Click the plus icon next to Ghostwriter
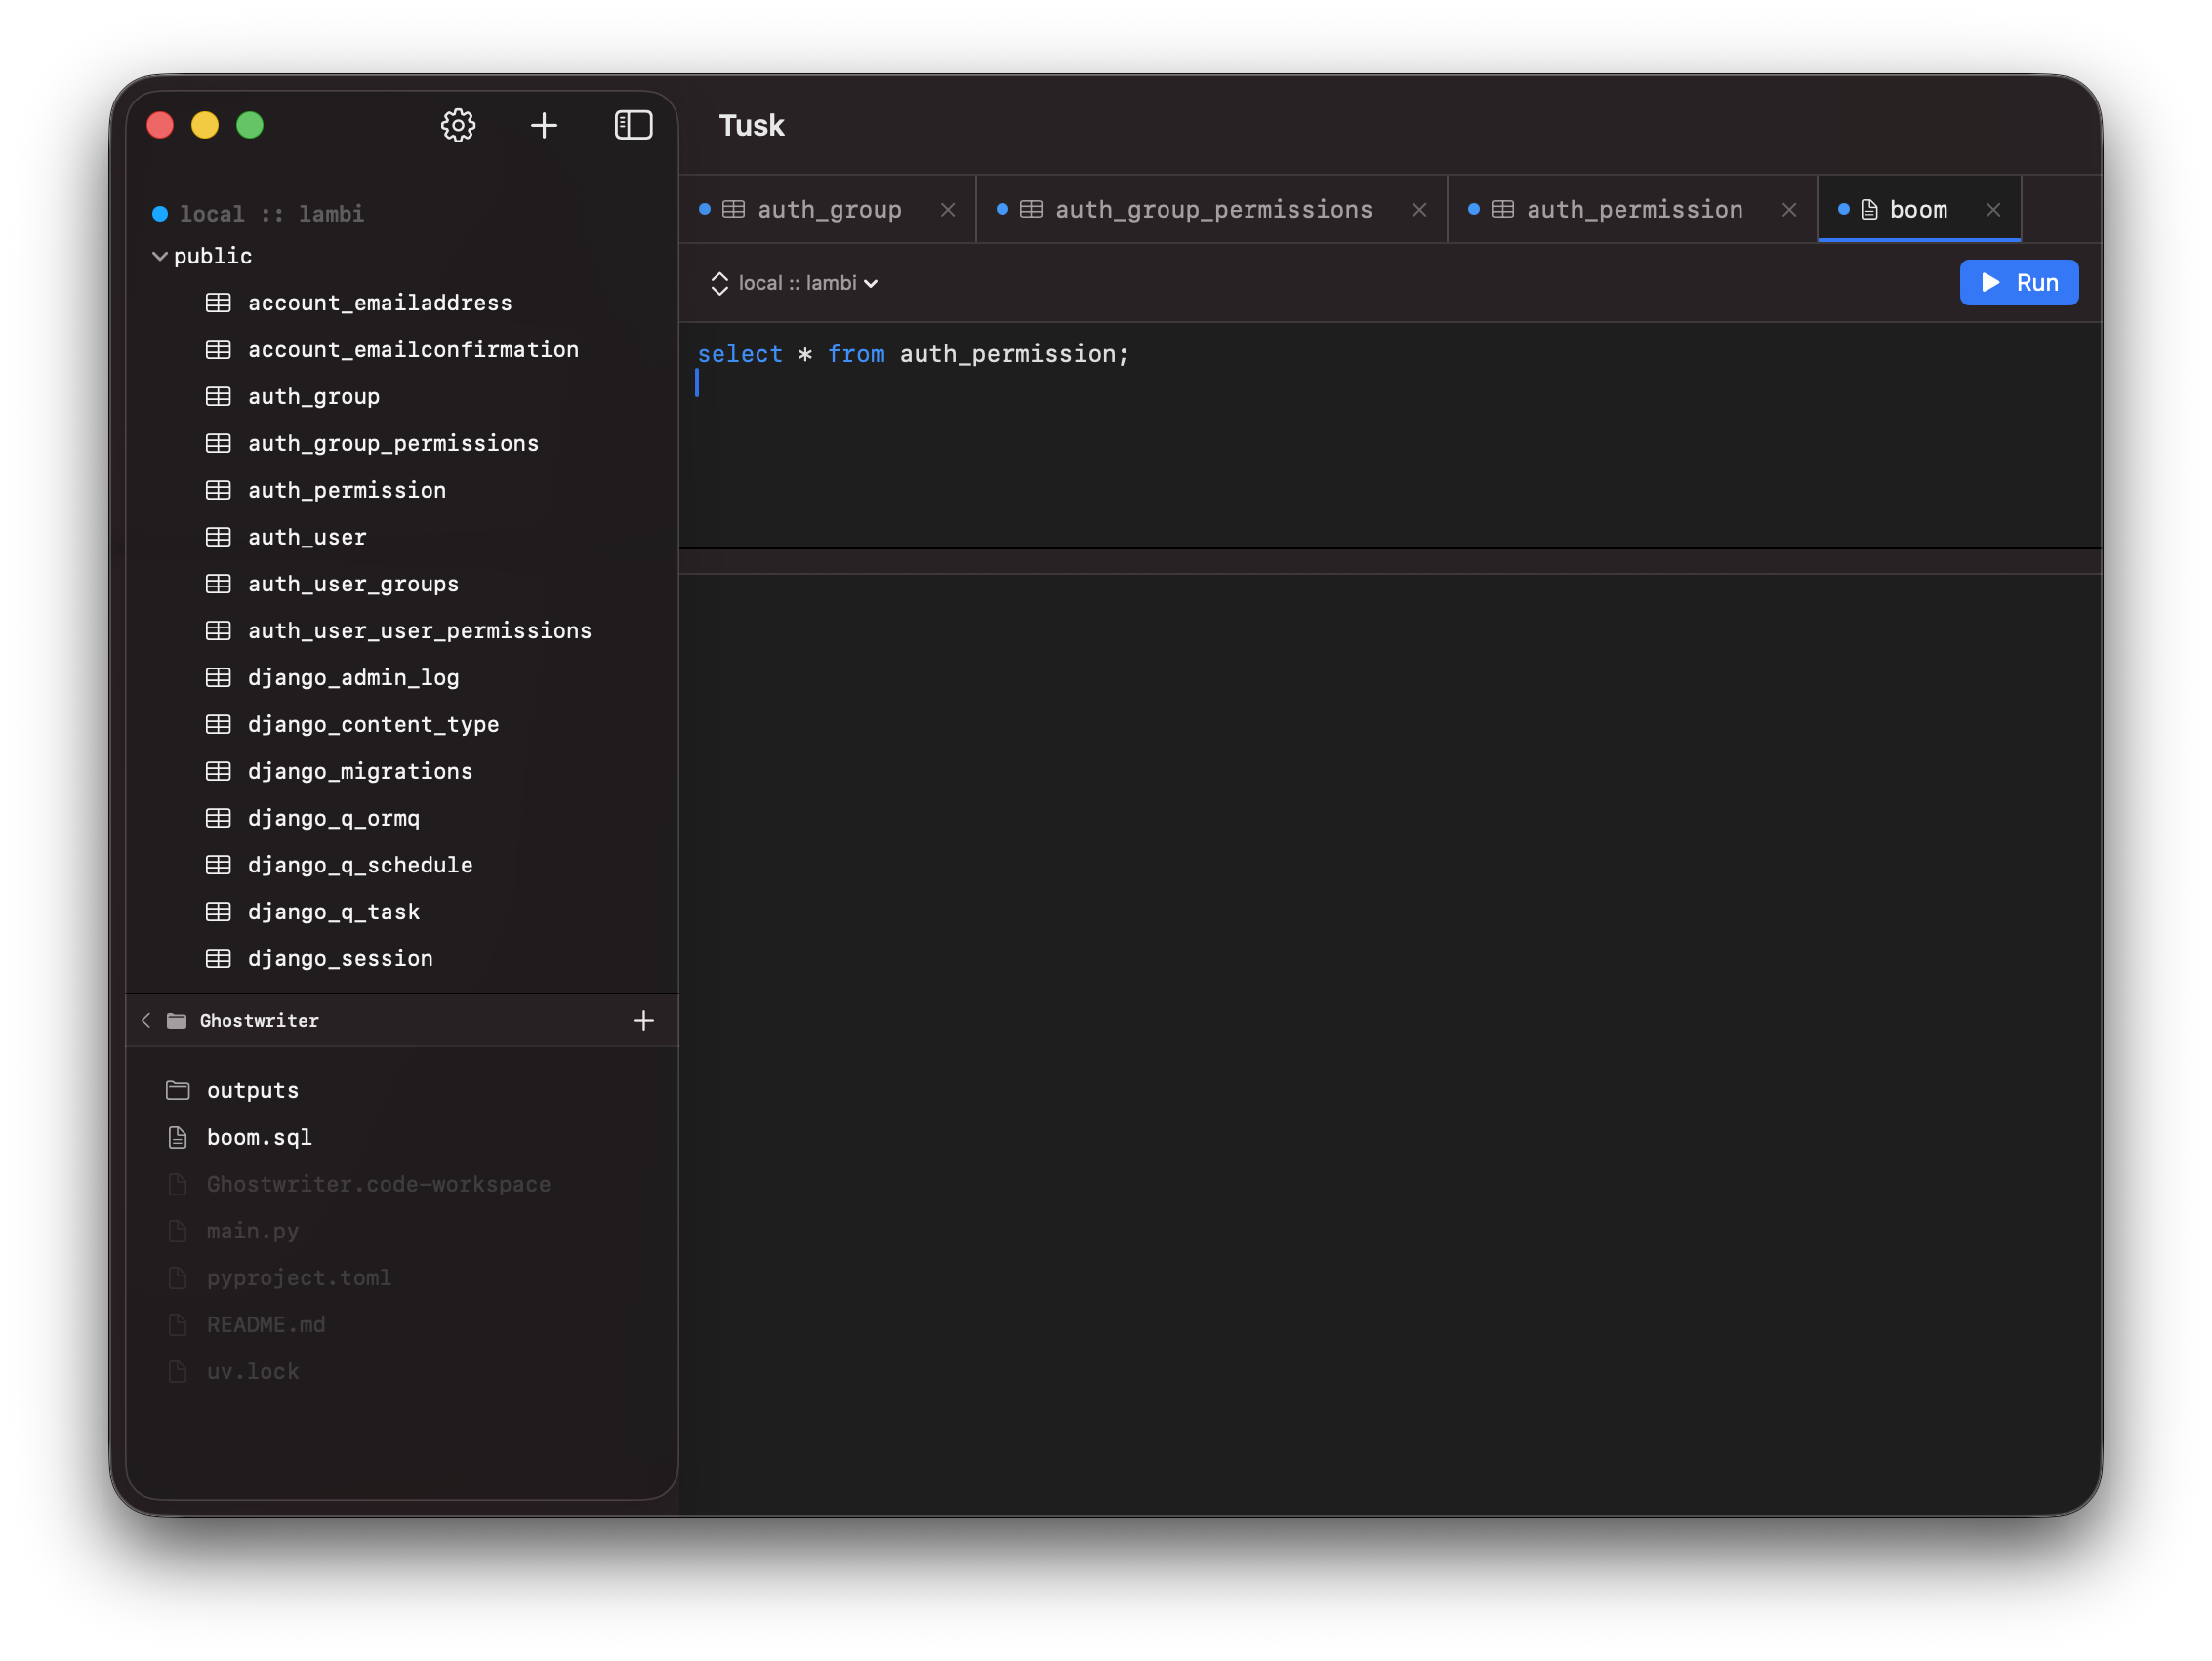 click(x=644, y=1020)
